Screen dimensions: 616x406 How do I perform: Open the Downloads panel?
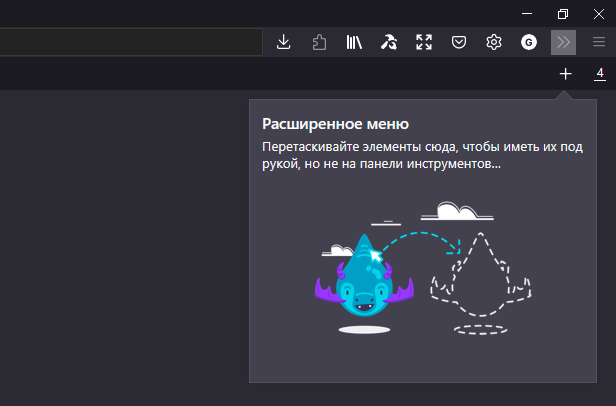283,42
